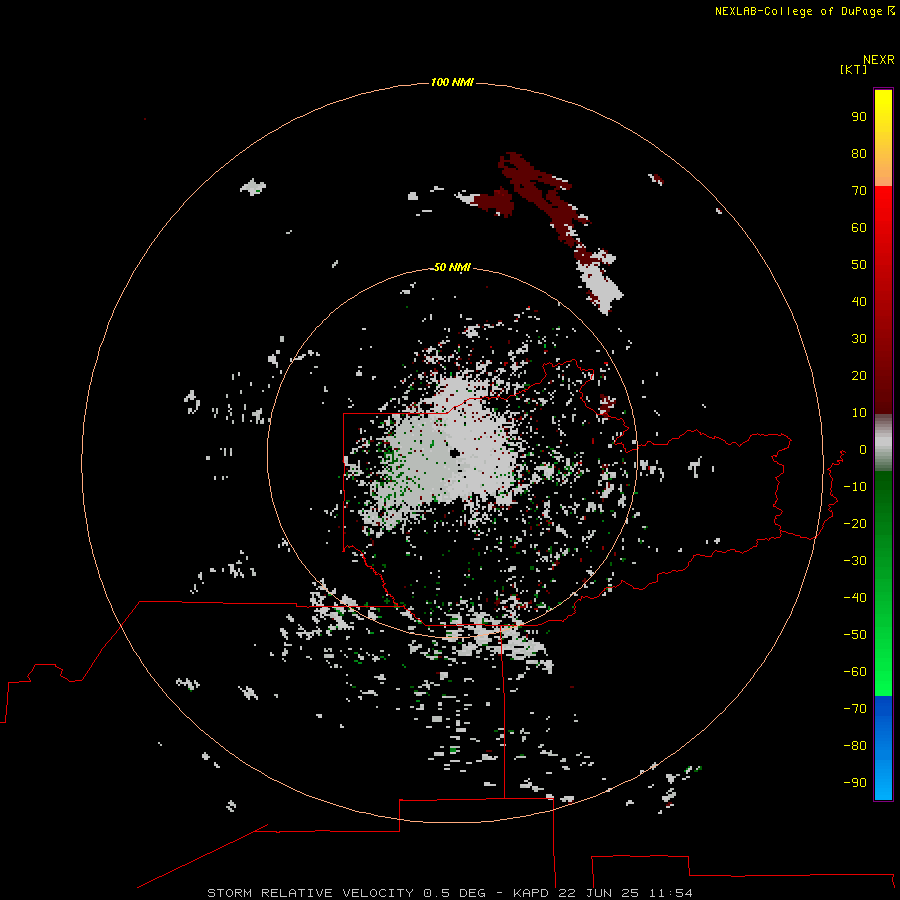Click the 0 knot label on legend
This screenshot has width=900, height=900.
[863, 450]
